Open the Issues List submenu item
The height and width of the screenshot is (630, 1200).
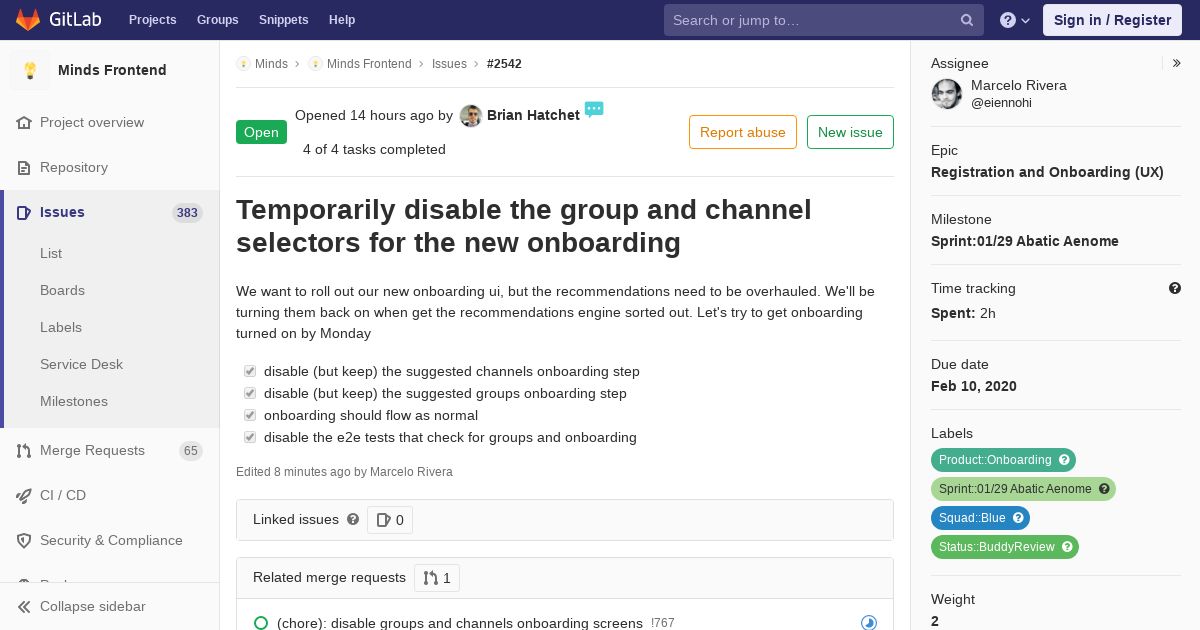[51, 253]
